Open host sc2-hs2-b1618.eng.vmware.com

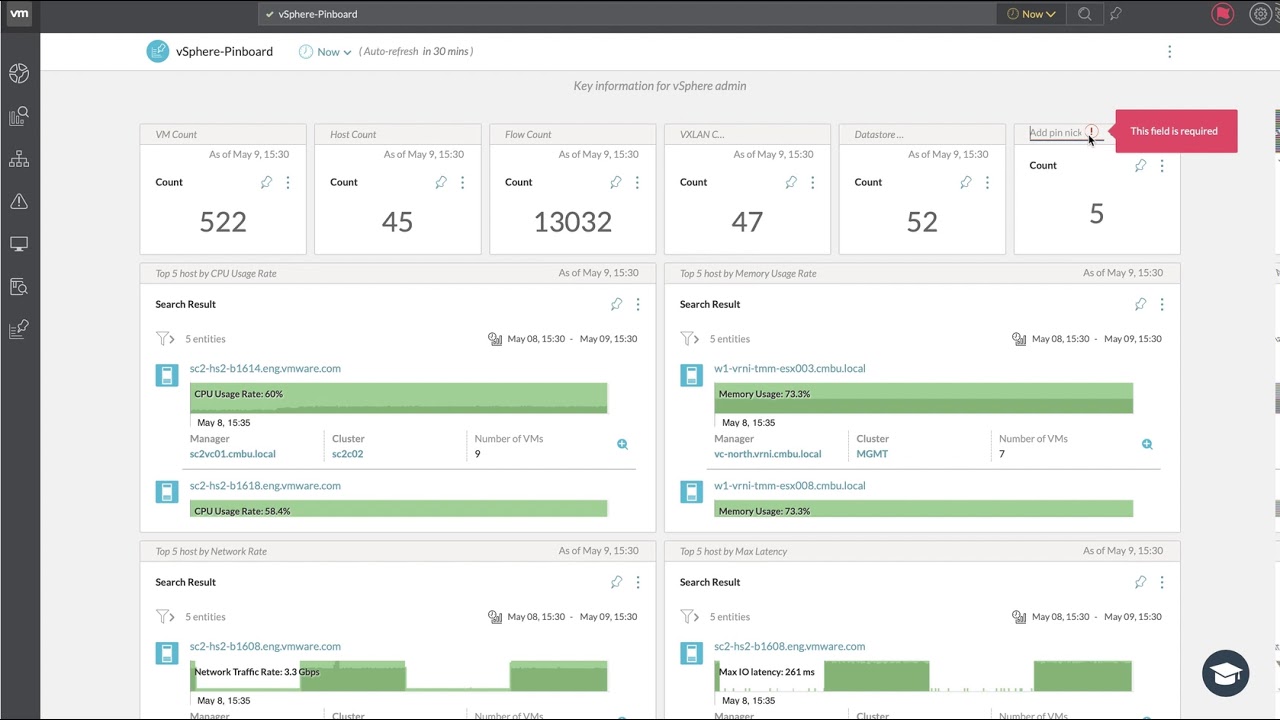[x=265, y=485]
